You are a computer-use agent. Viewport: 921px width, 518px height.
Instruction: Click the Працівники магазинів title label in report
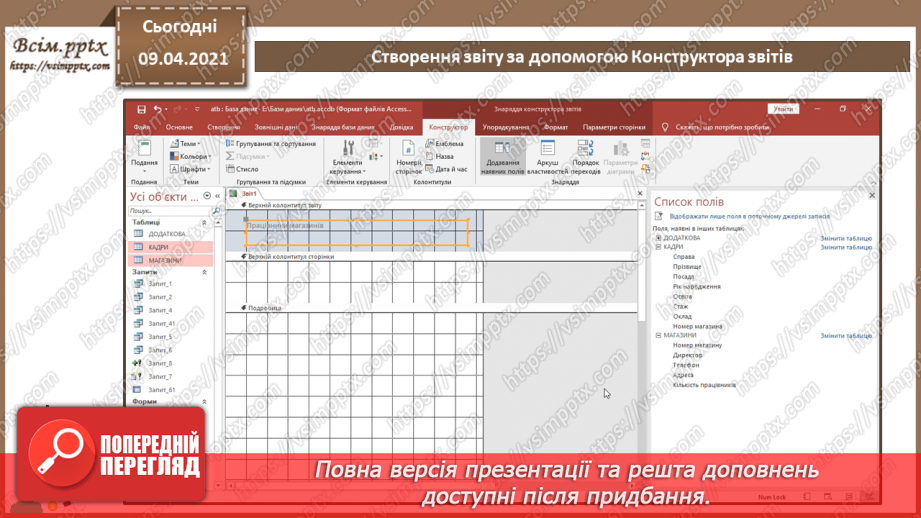[x=357, y=233]
